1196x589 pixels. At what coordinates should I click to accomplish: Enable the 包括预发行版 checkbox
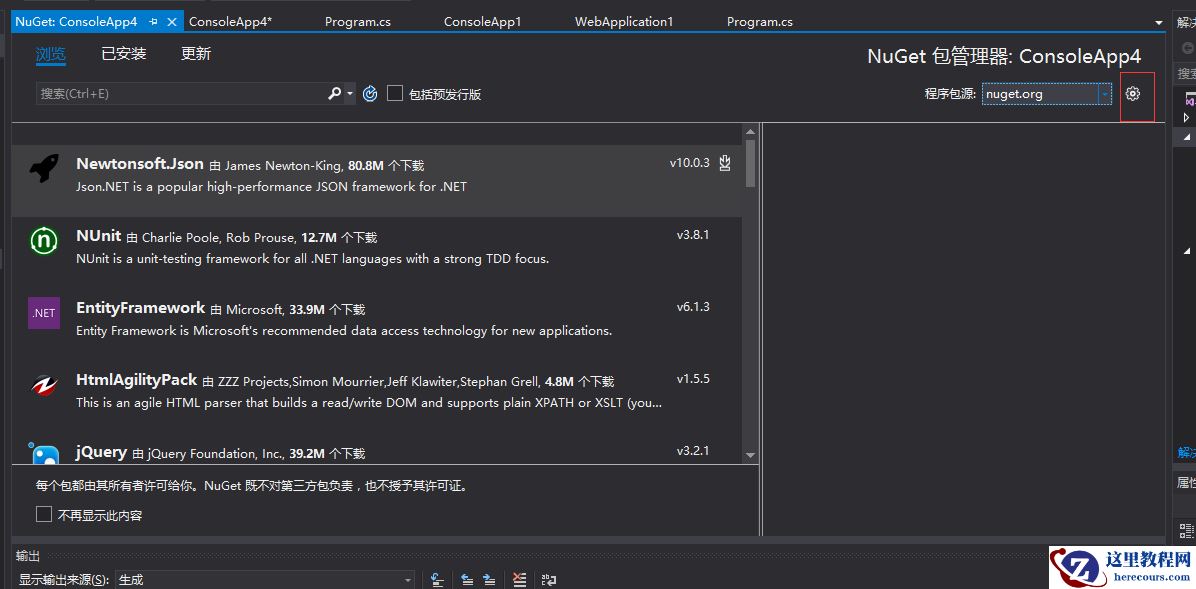coord(394,93)
